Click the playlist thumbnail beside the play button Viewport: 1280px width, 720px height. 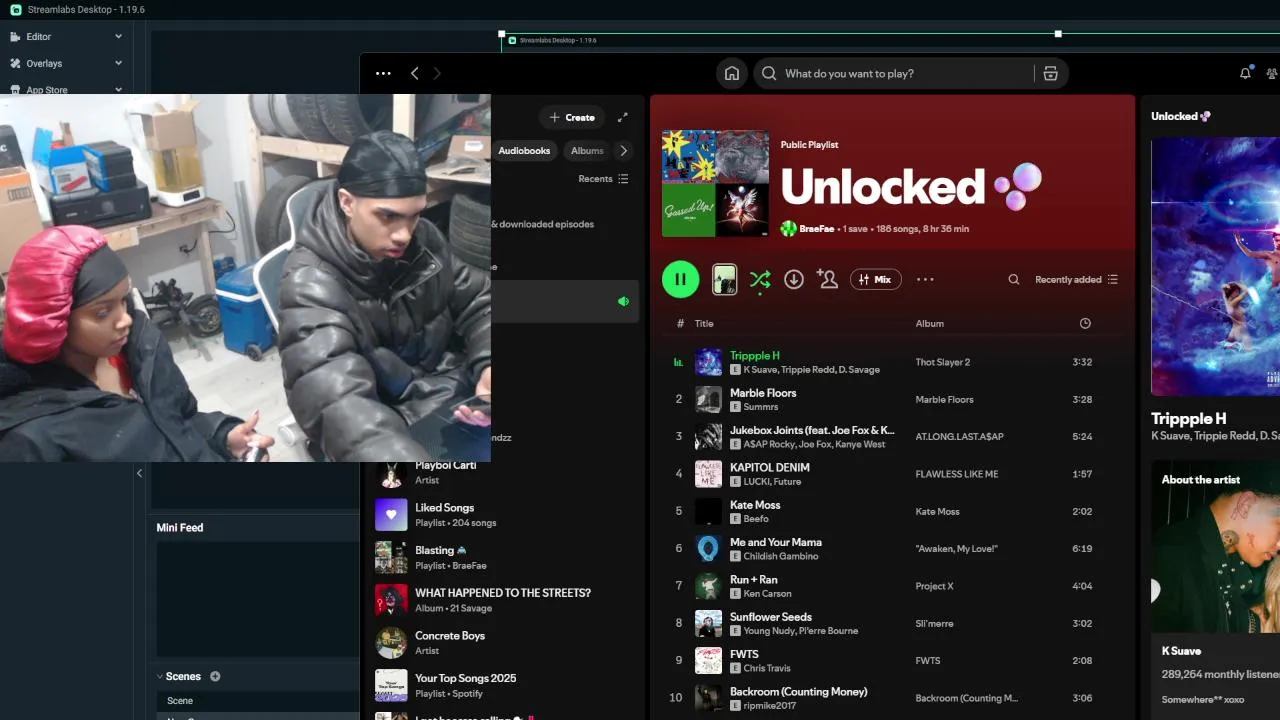pos(724,280)
